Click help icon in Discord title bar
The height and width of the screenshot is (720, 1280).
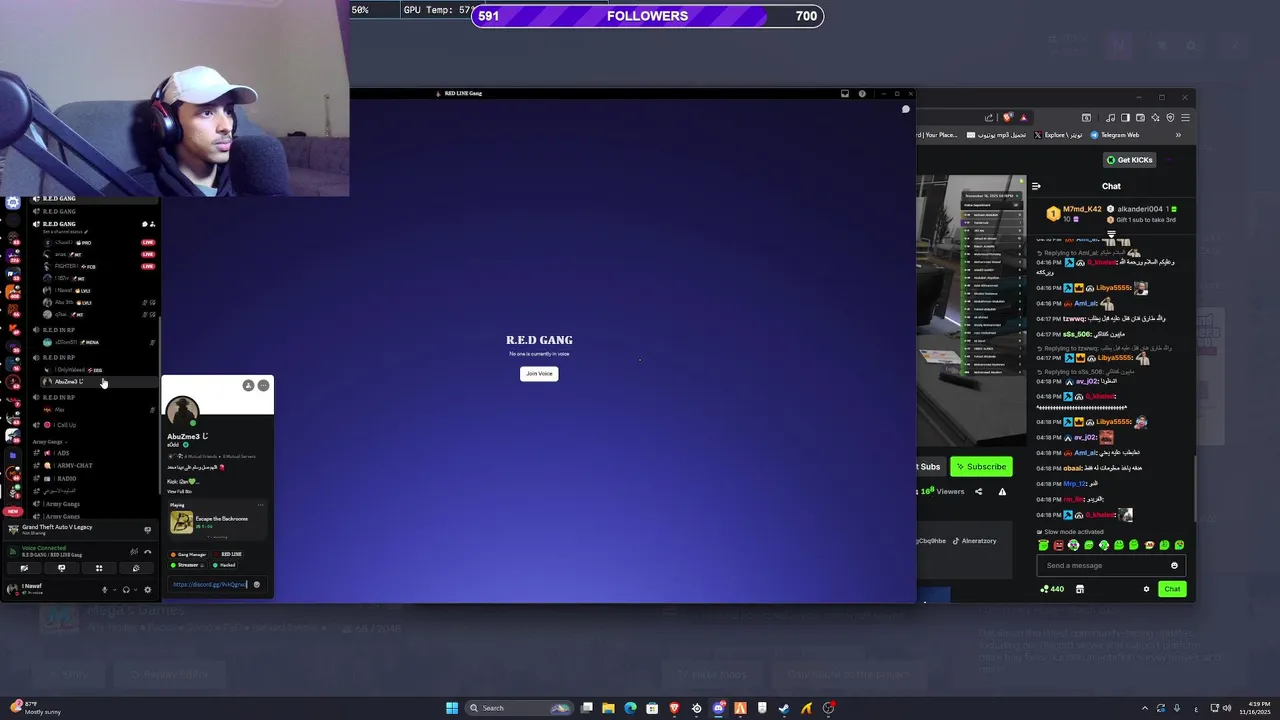click(x=862, y=94)
